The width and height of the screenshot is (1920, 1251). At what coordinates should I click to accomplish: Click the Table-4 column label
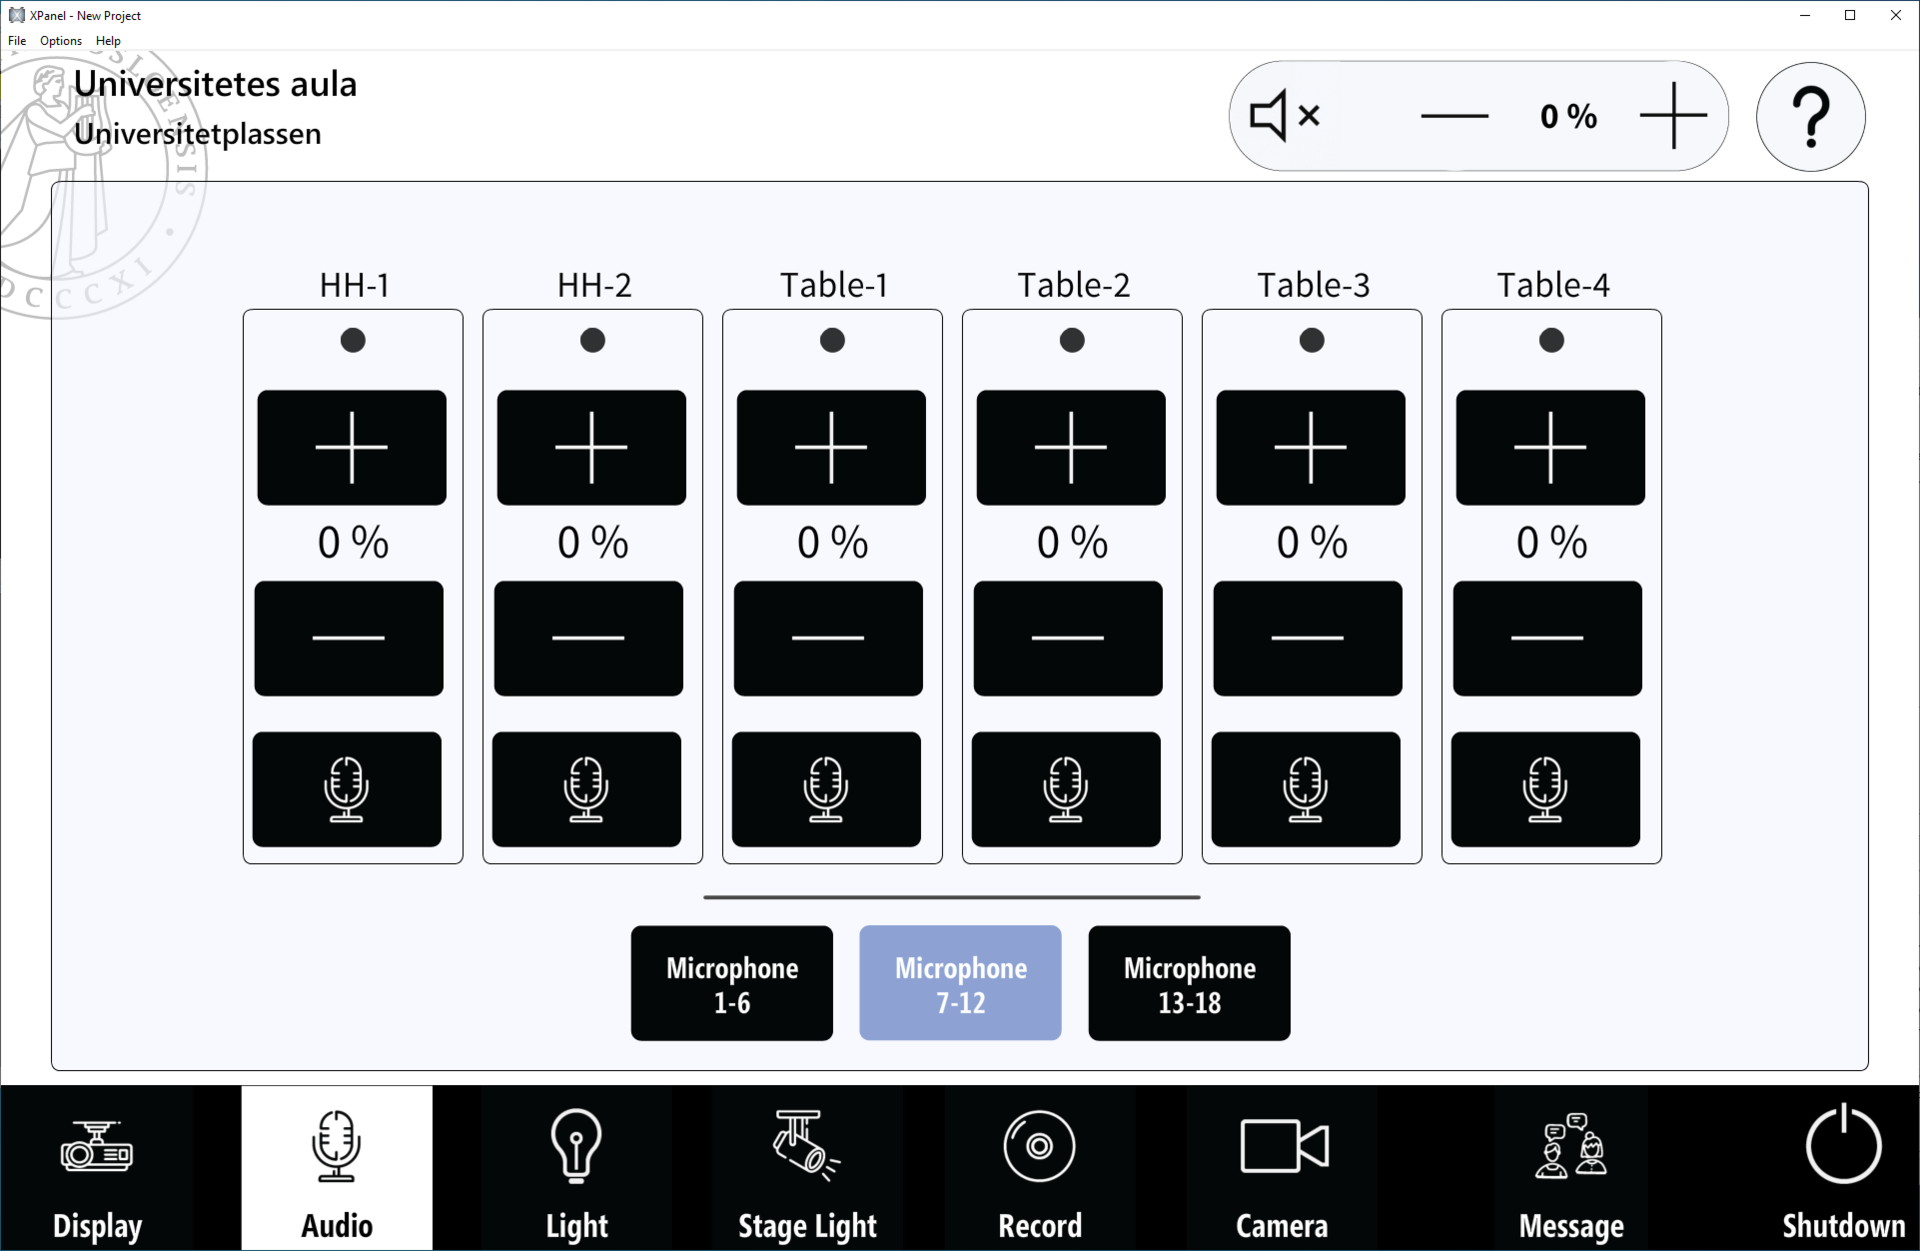click(x=1552, y=285)
